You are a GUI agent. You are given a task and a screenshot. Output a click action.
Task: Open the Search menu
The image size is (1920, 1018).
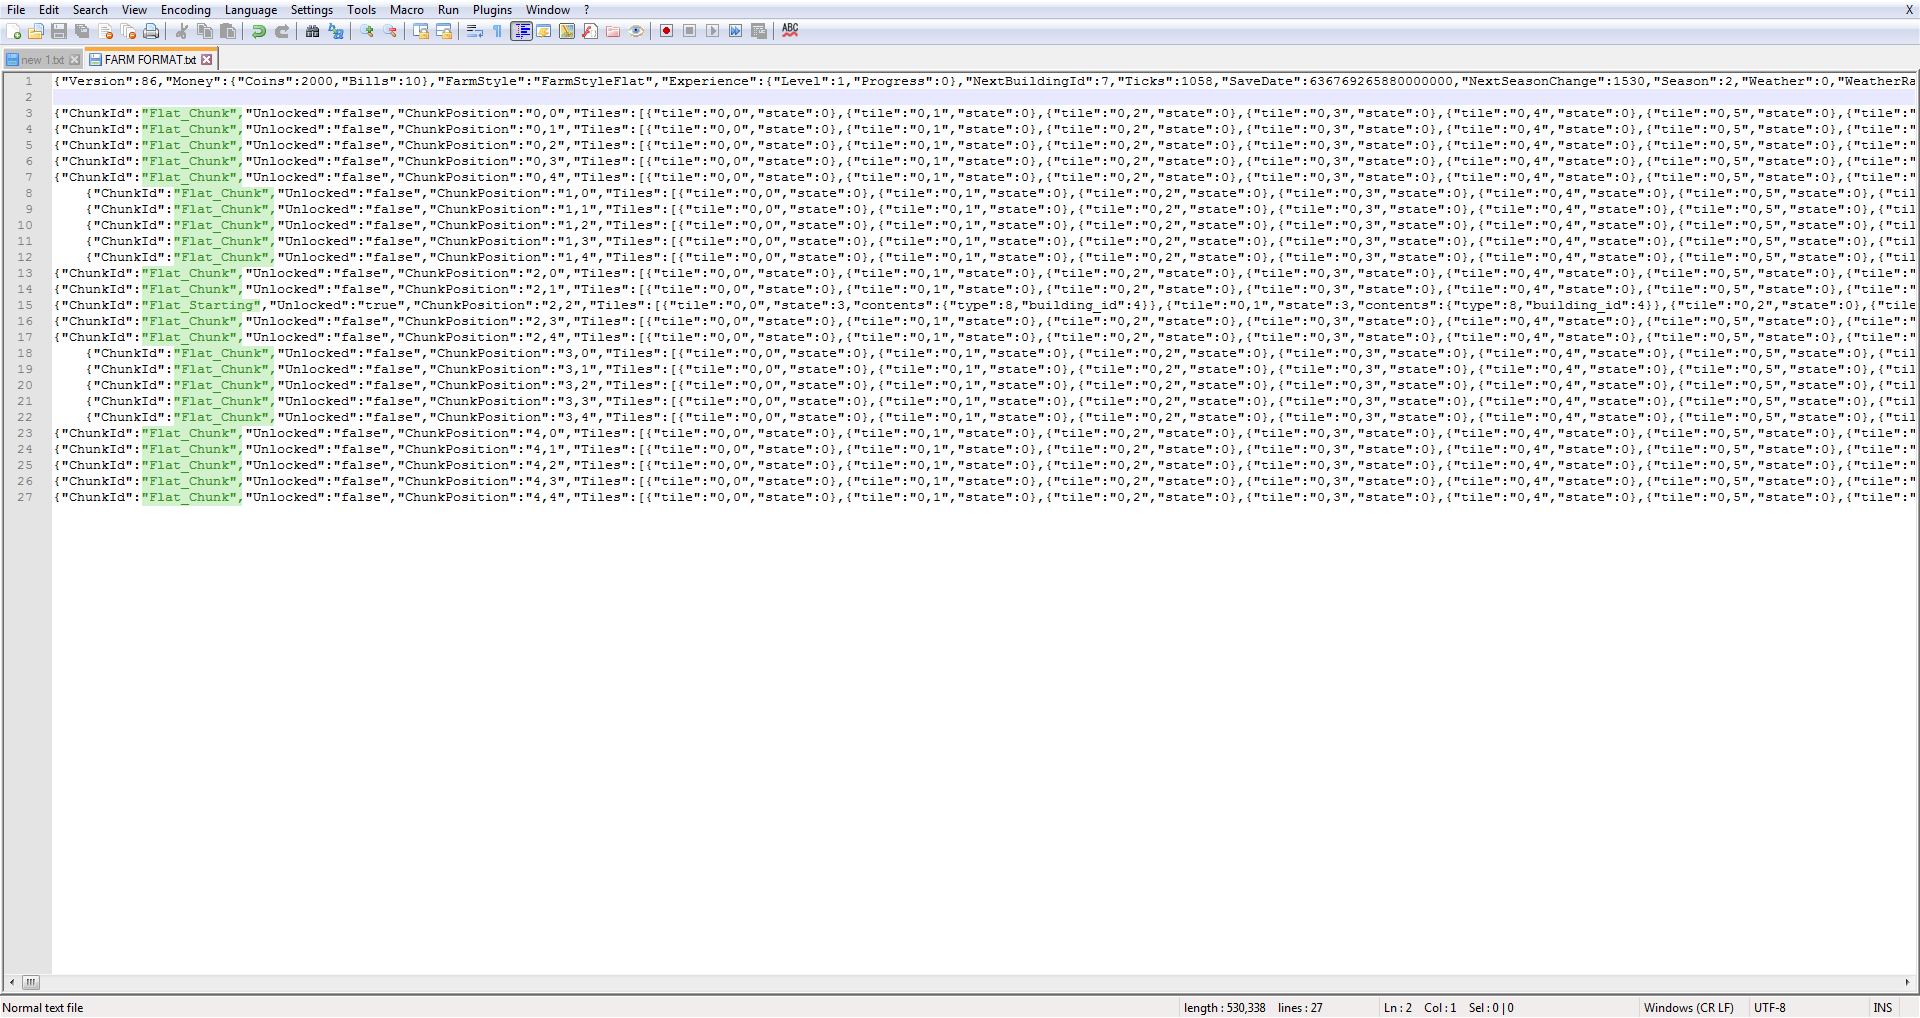click(90, 10)
